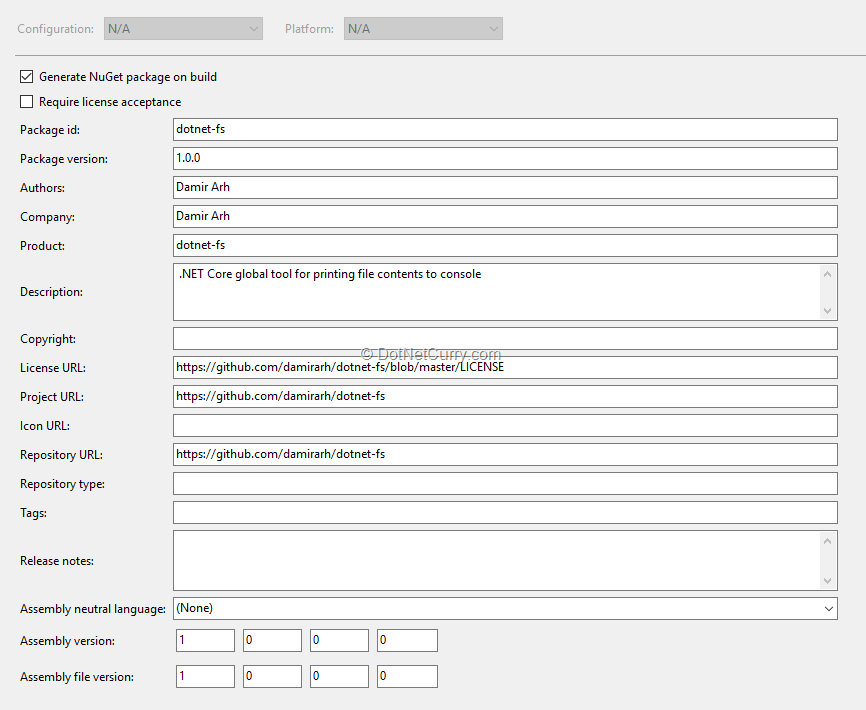Click the Package id field
This screenshot has width=866, height=710.
click(x=505, y=129)
